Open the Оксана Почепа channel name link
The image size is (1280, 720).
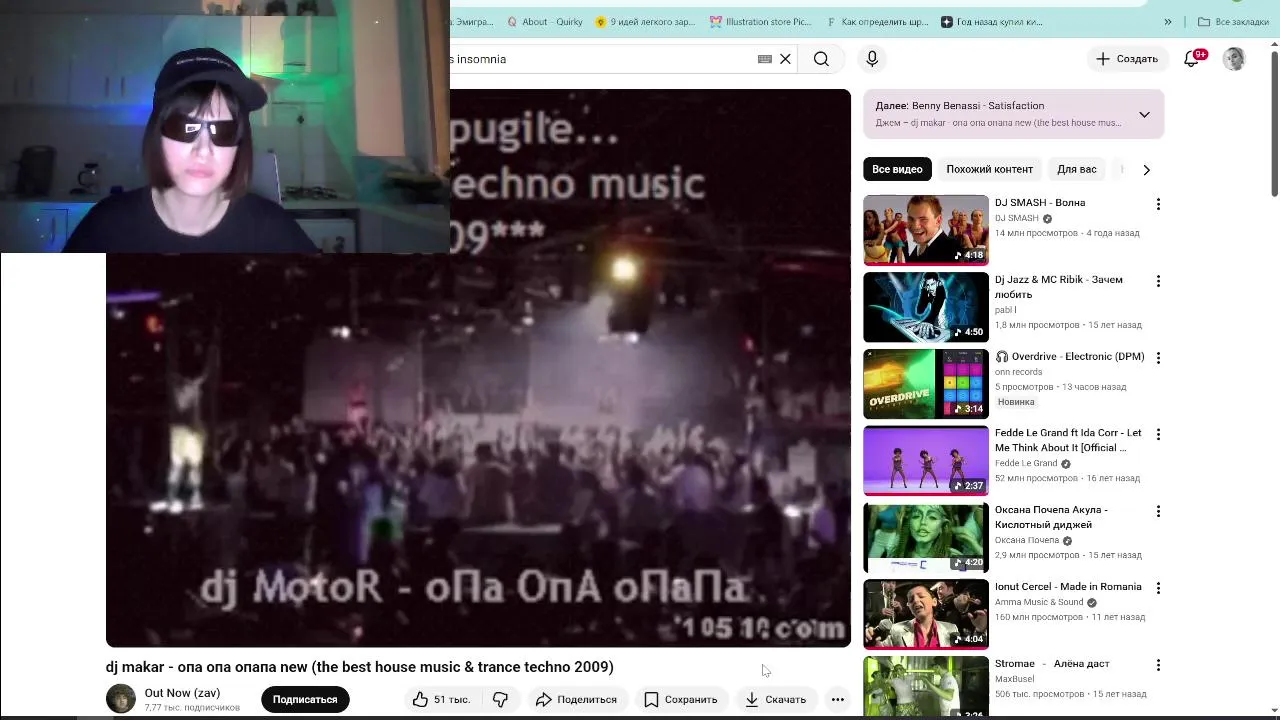1027,540
